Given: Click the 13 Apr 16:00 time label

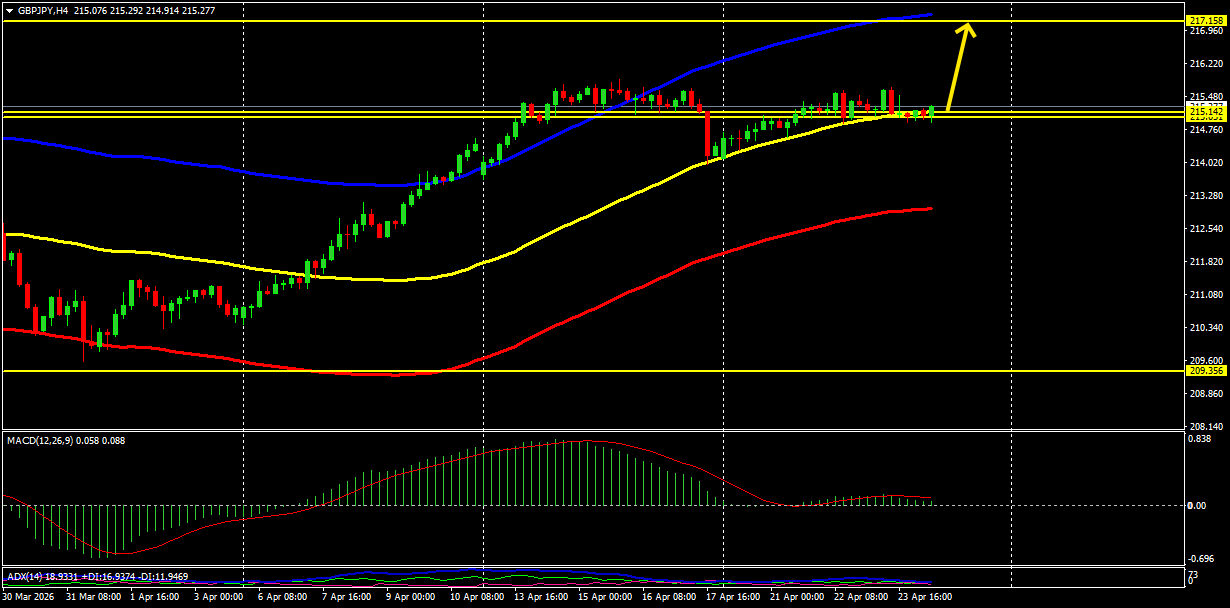Looking at the screenshot, I should pyautogui.click(x=541, y=597).
